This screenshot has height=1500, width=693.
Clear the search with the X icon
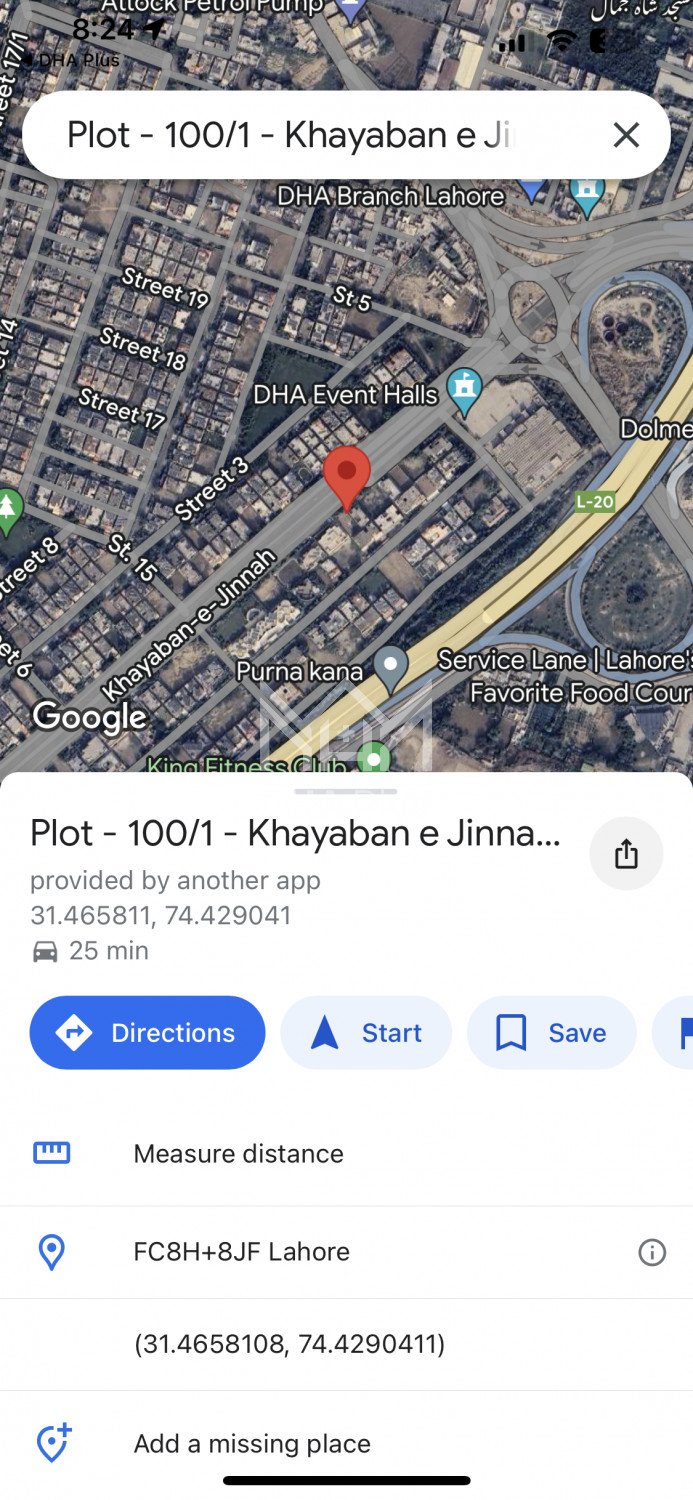click(626, 135)
